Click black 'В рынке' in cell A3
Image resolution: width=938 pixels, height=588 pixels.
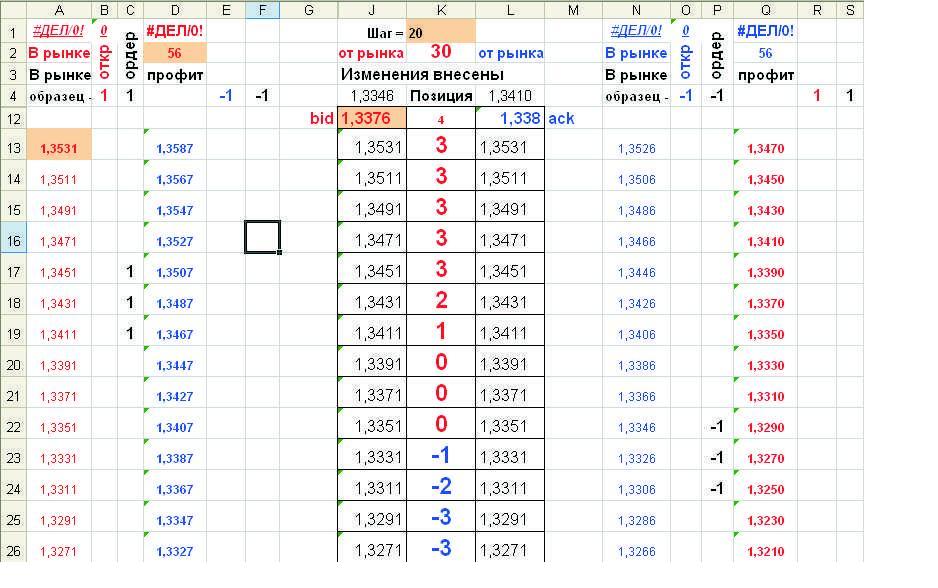(59, 75)
